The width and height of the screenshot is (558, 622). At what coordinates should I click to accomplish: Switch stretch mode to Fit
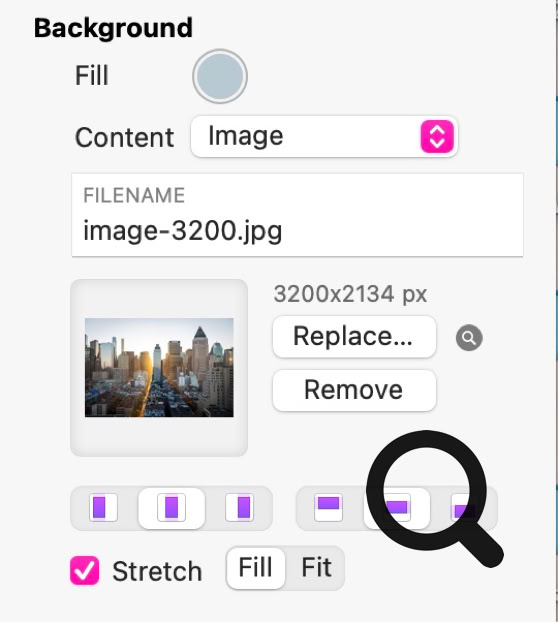point(316,568)
